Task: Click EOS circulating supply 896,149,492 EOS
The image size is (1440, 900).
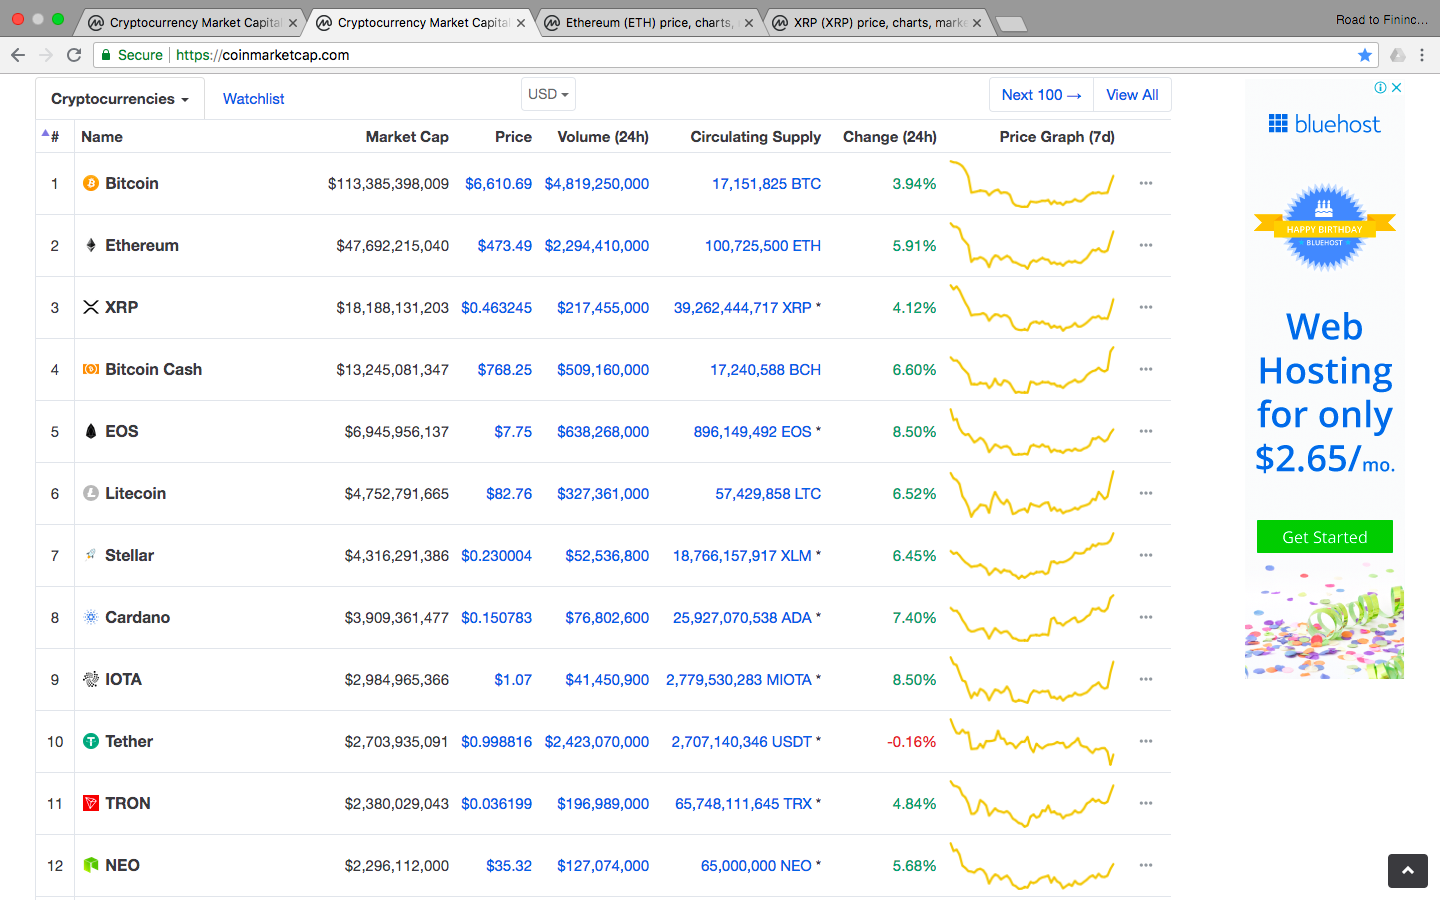Action: 753,431
